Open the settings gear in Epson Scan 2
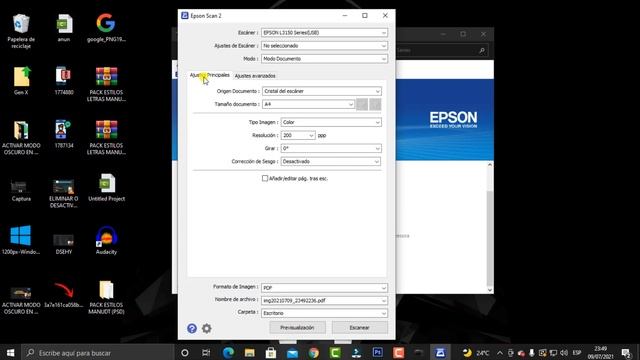This screenshot has height=360, width=640. point(207,328)
